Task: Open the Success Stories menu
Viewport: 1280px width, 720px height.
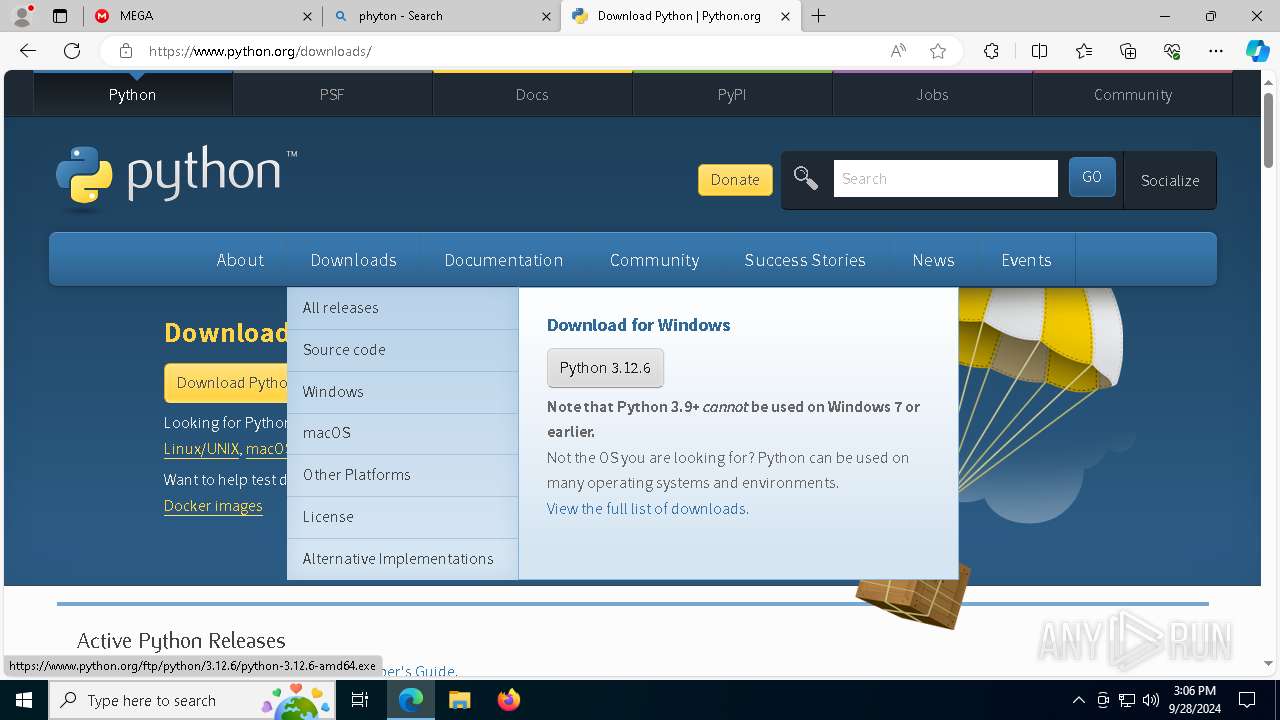Action: 805,260
